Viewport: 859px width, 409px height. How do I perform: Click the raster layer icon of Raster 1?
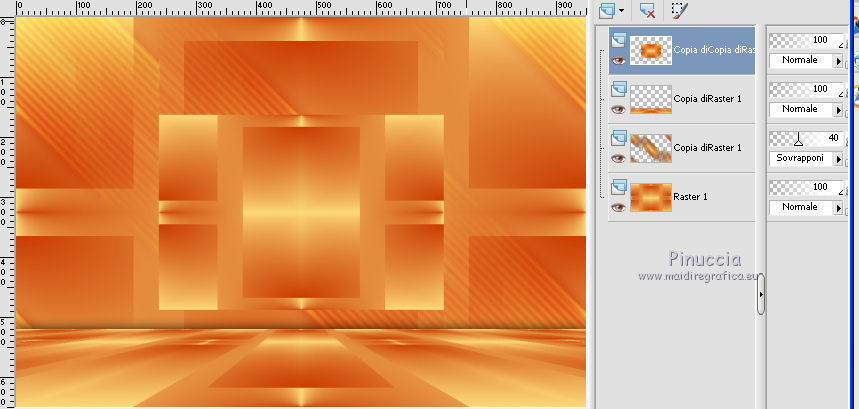tap(619, 187)
